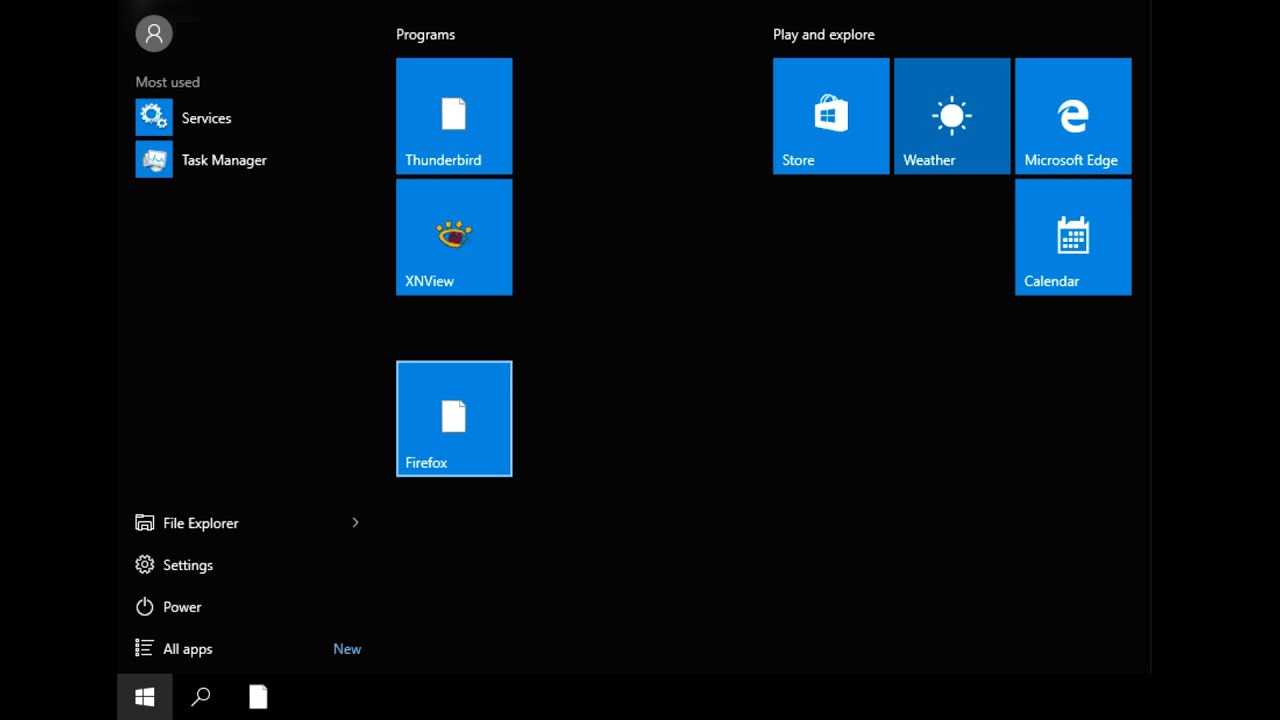
Task: Launch the Microsoft Edge tile
Action: 1073,116
